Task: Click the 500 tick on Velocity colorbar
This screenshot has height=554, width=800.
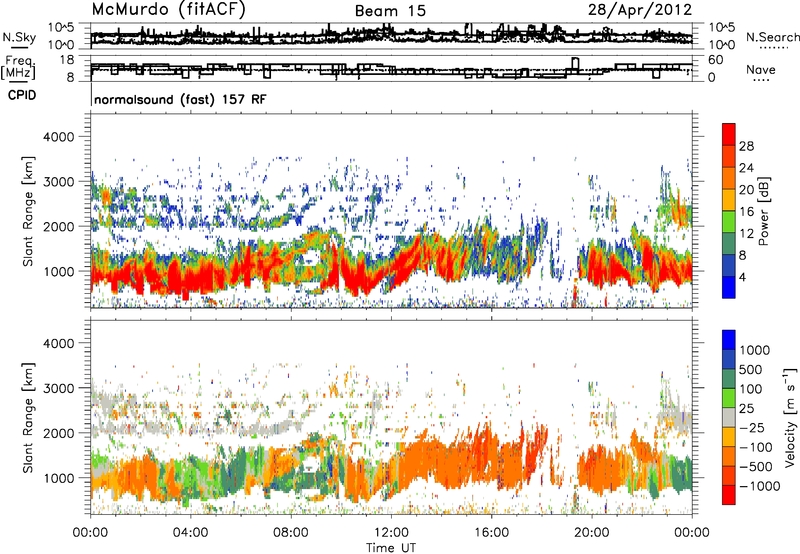Action: point(751,369)
